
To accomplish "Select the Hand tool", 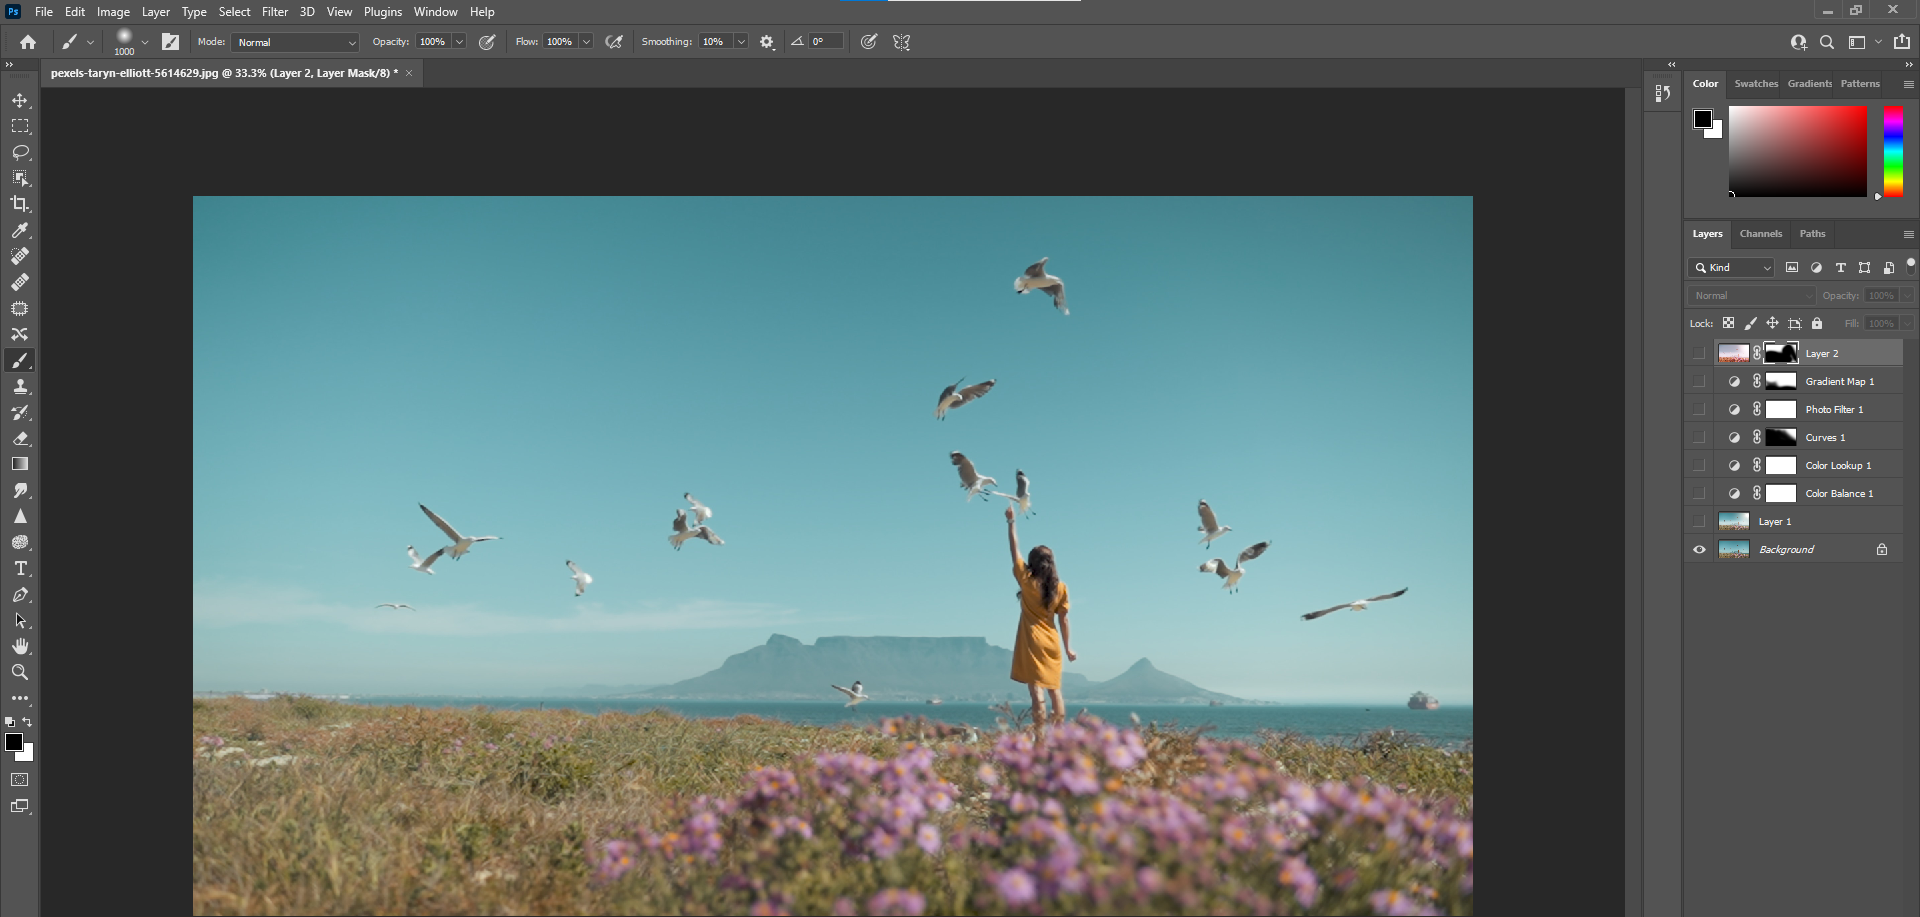I will click(20, 646).
